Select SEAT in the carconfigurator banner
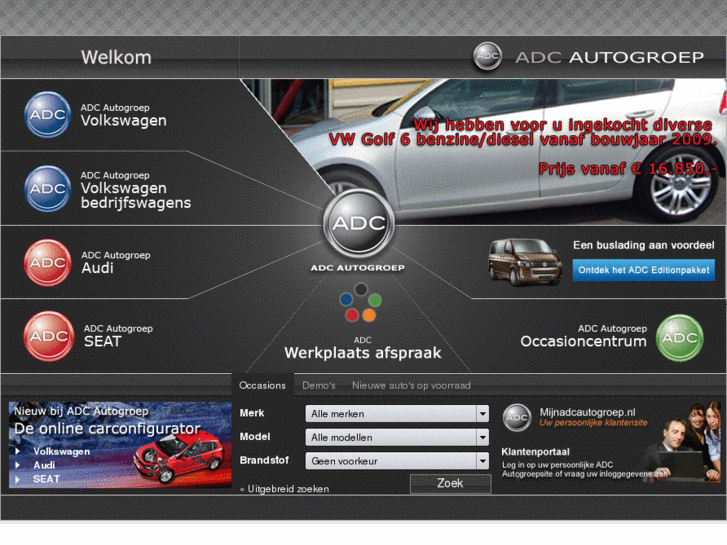 pos(46,479)
